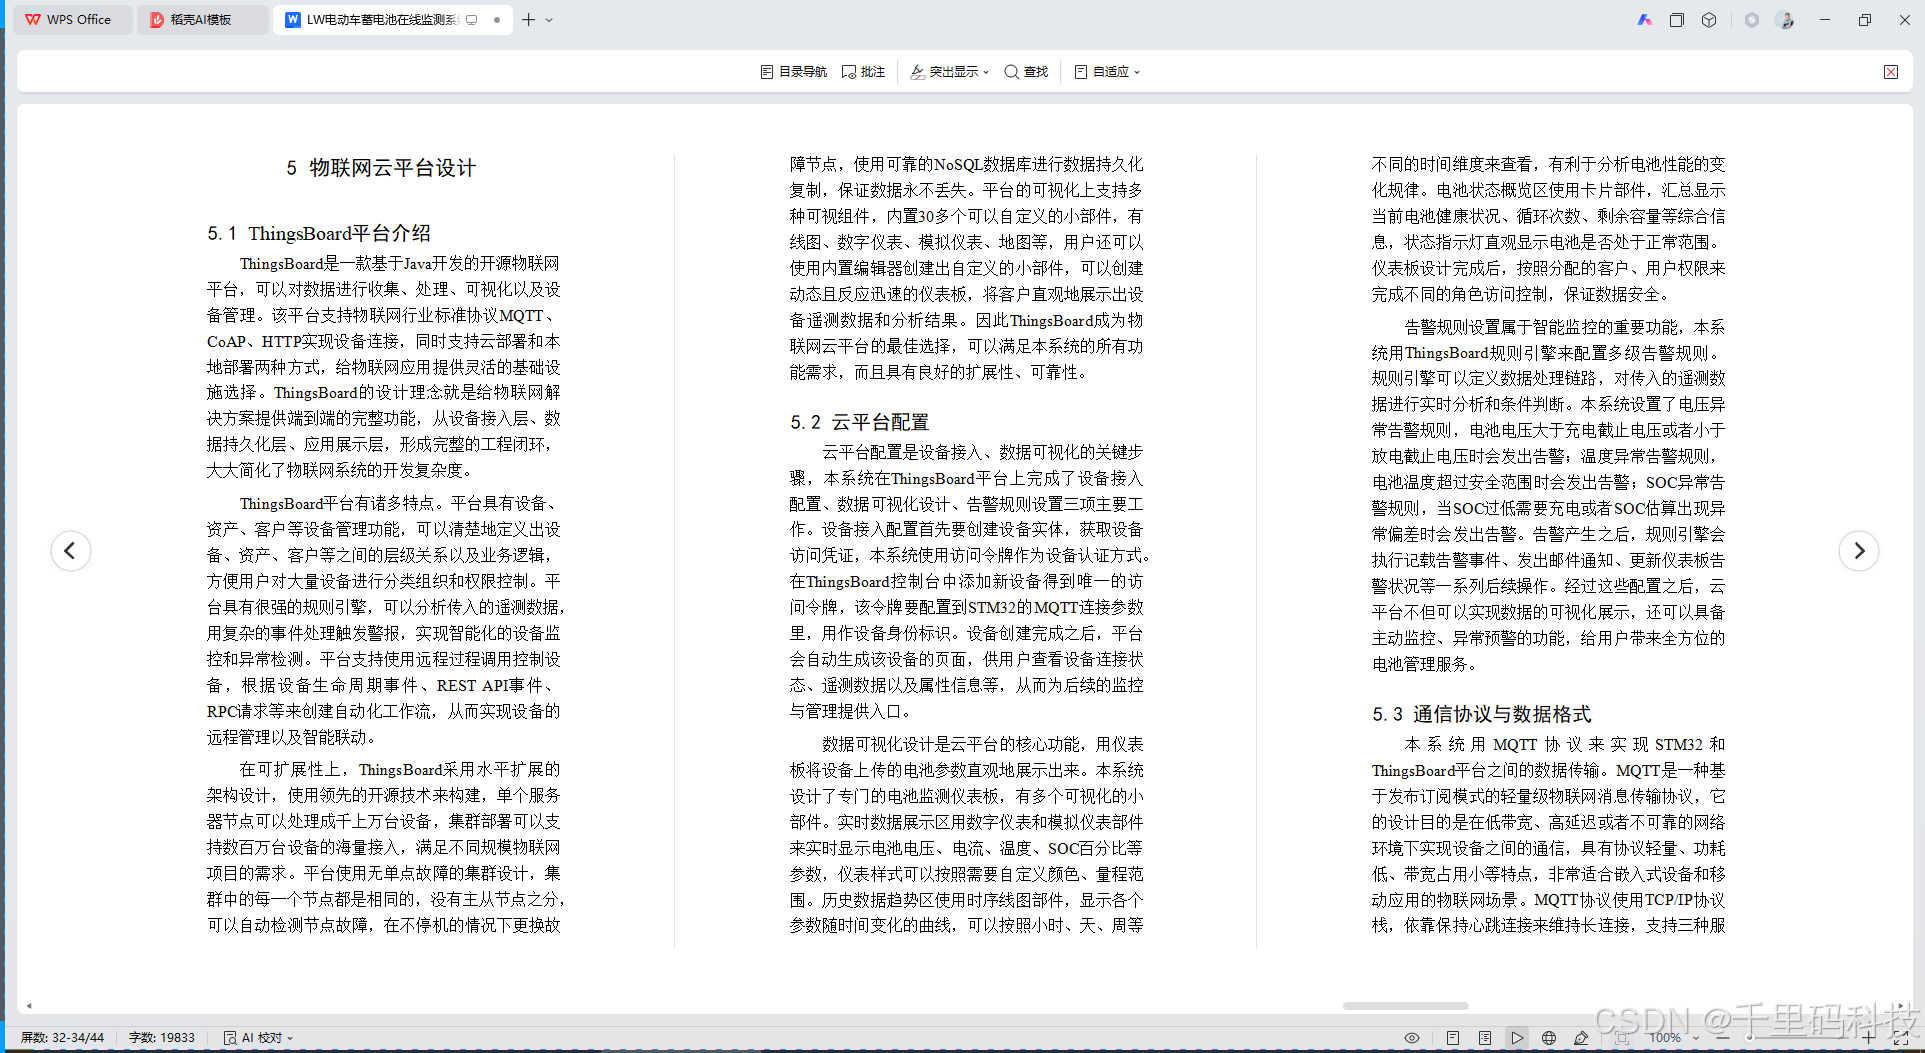This screenshot has height=1053, width=1925.
Task: Click the 屏数 32-34/44 page counter
Action: (62, 1038)
